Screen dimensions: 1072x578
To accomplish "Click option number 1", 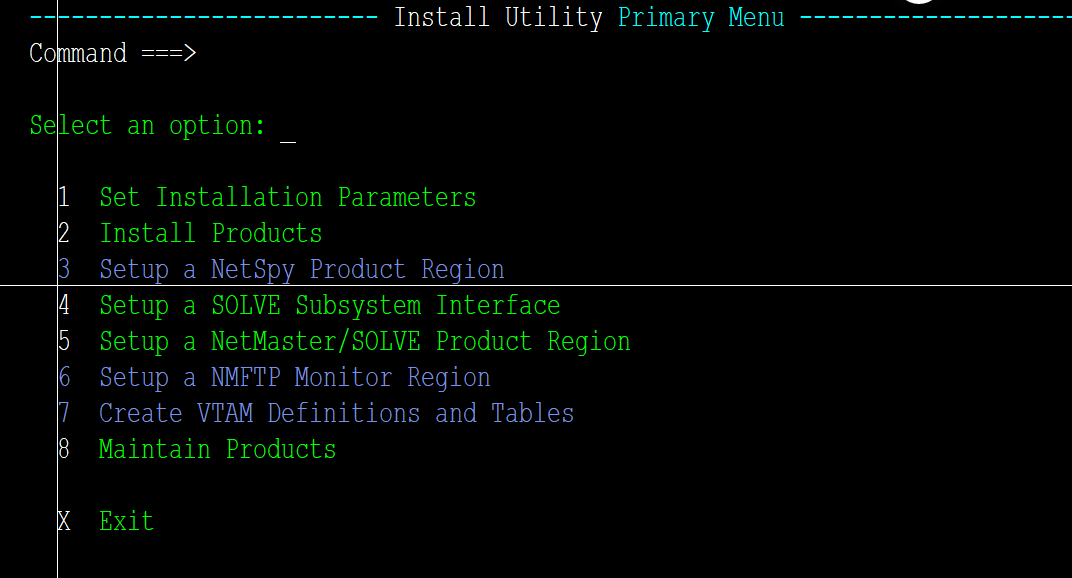I will tap(64, 198).
